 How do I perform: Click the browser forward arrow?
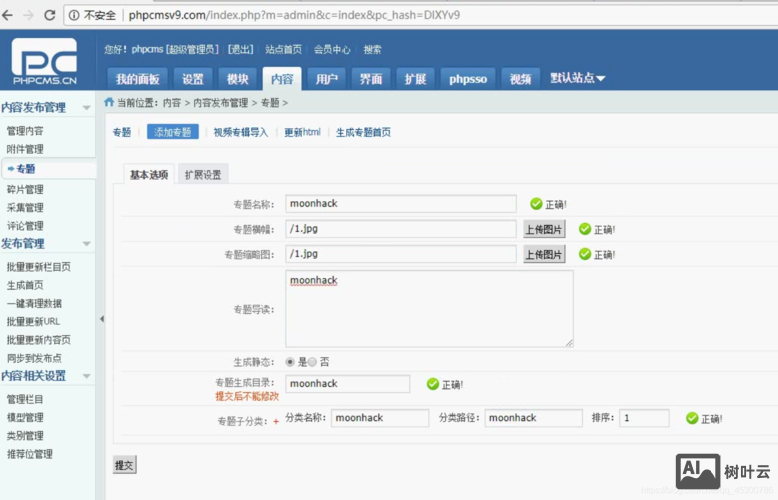pyautogui.click(x=28, y=15)
